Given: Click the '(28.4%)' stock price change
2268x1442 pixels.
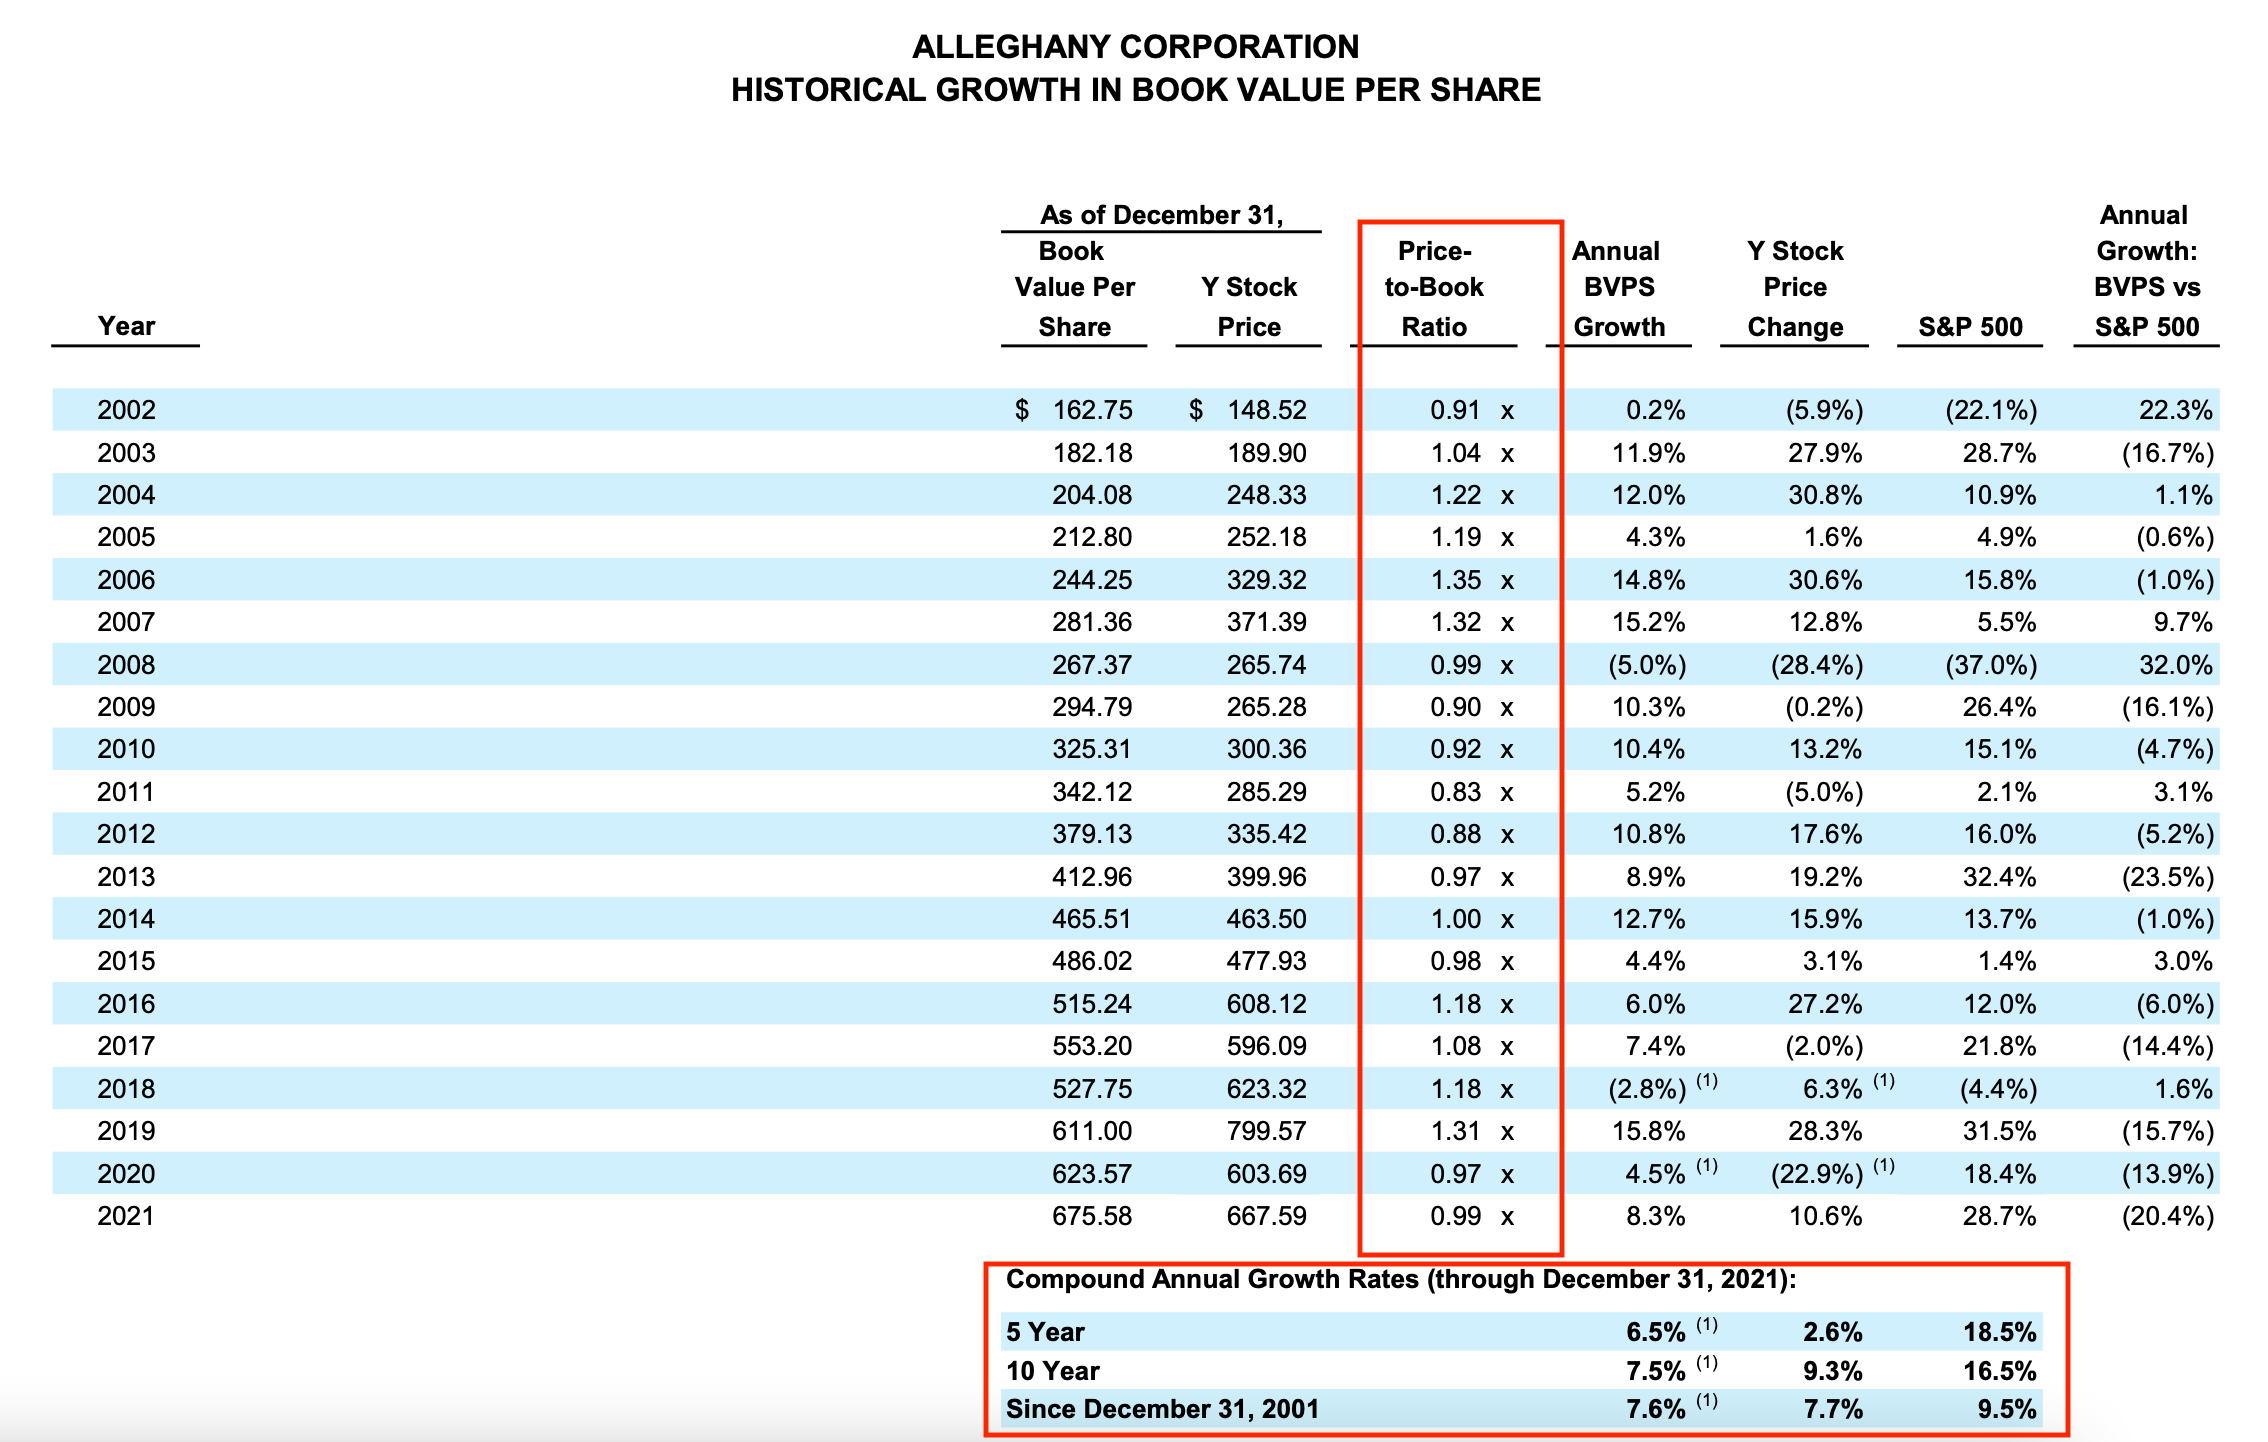Looking at the screenshot, I should [1817, 665].
